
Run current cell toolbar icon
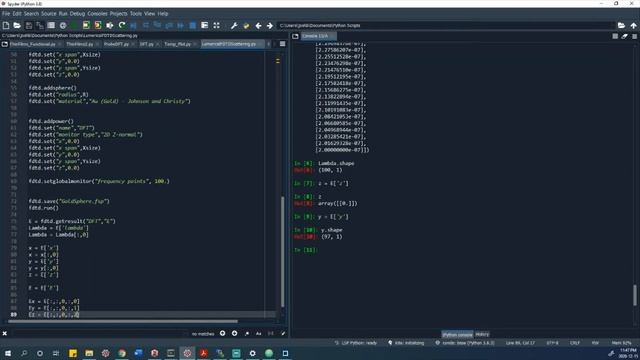pos(86,25)
